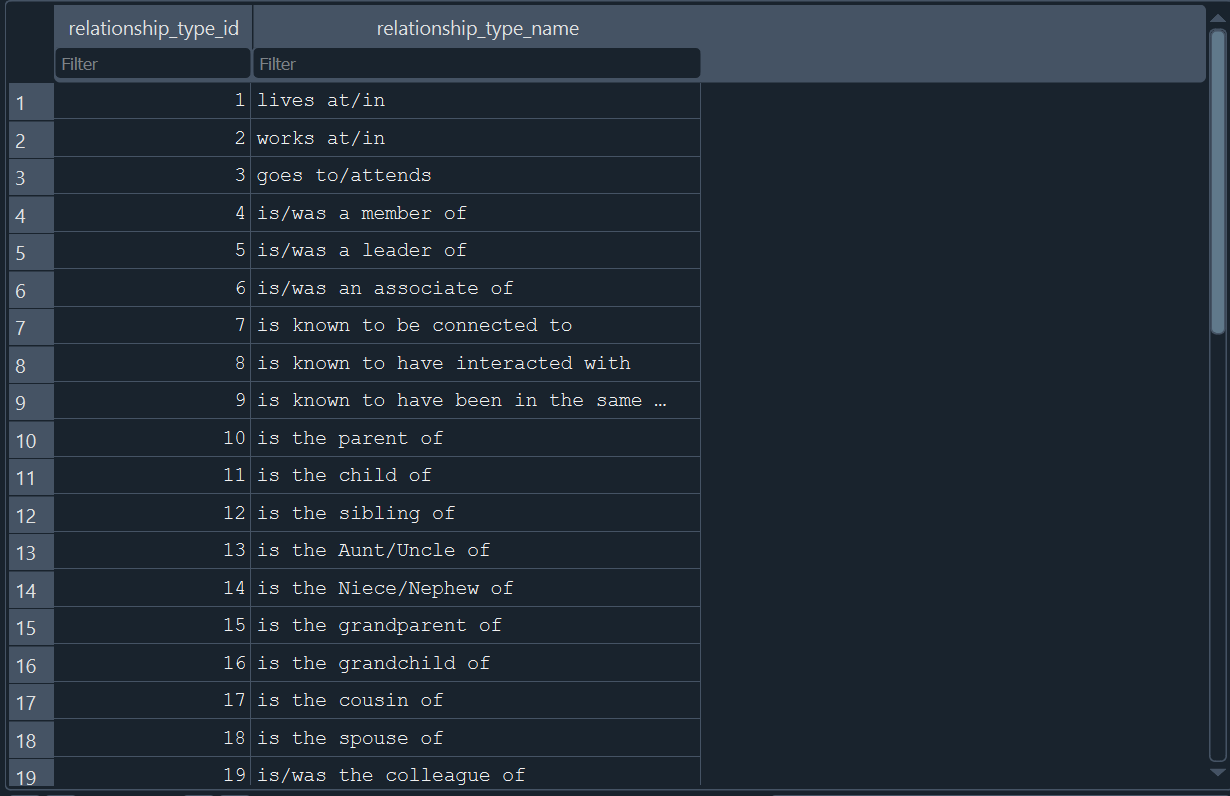Select the 'goes to/attends' cell
Image resolution: width=1230 pixels, height=796 pixels.
pos(476,176)
